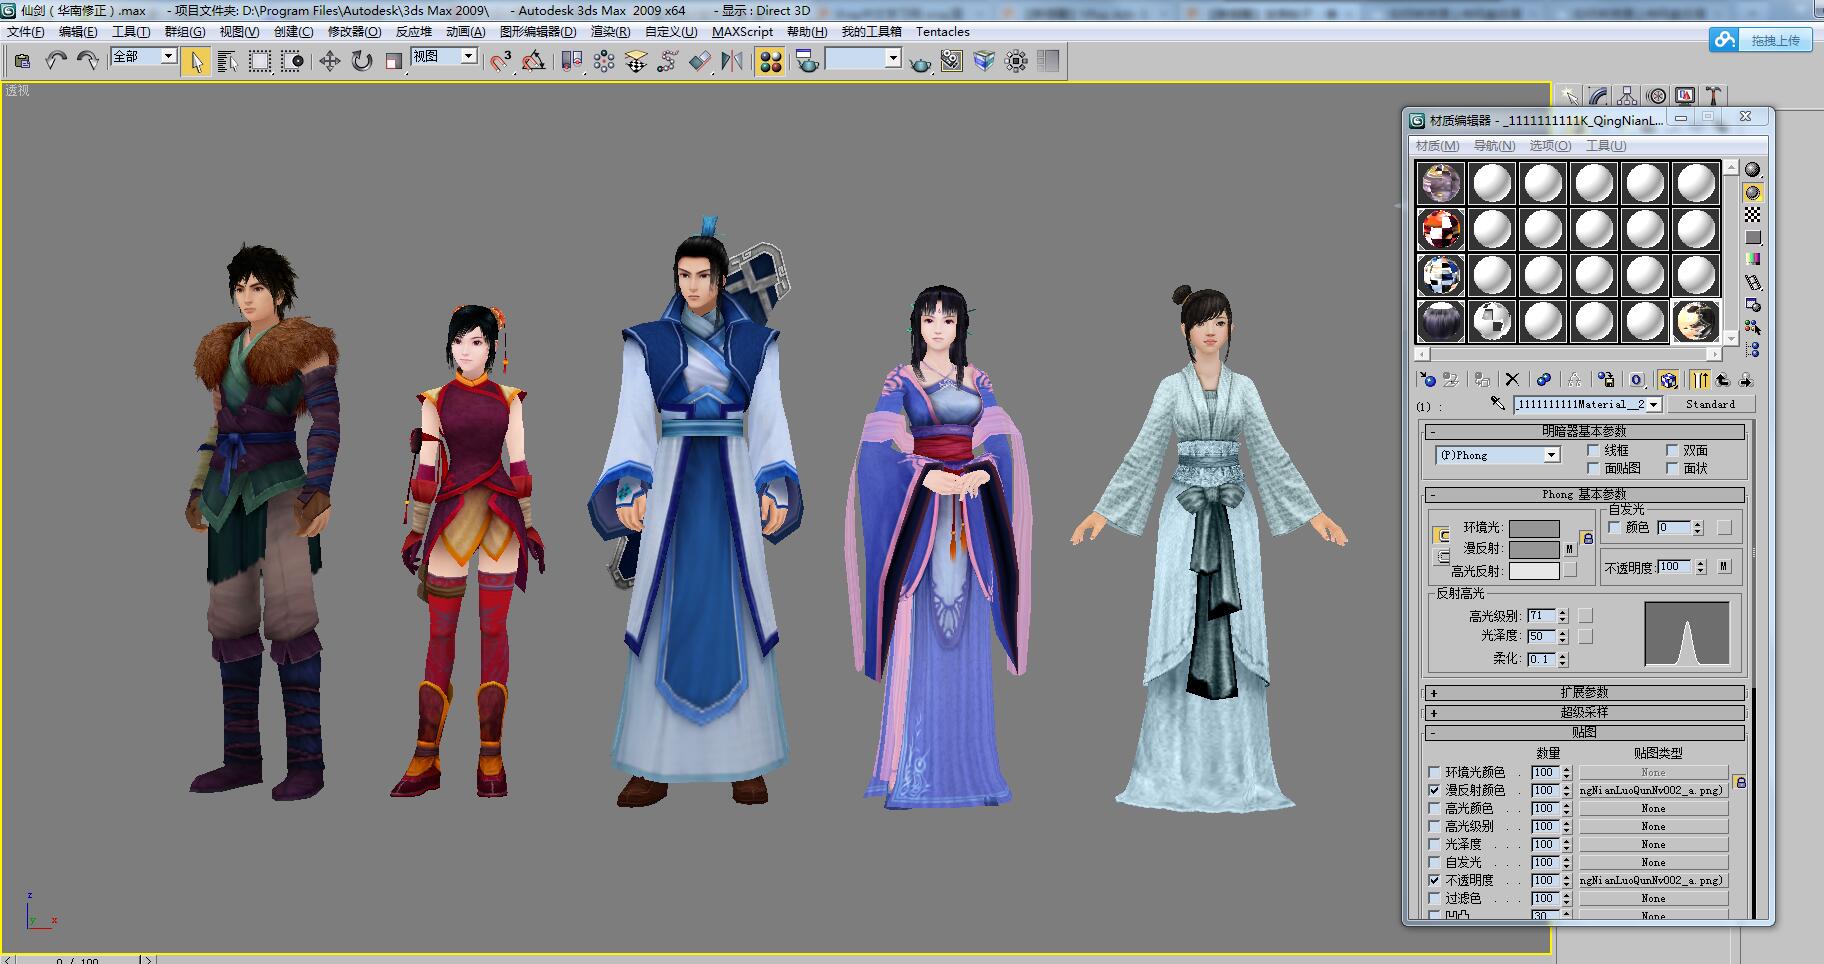This screenshot has width=1824, height=964.
Task: Toggle the 3D Snaps magnet icon
Action: [x=501, y=61]
